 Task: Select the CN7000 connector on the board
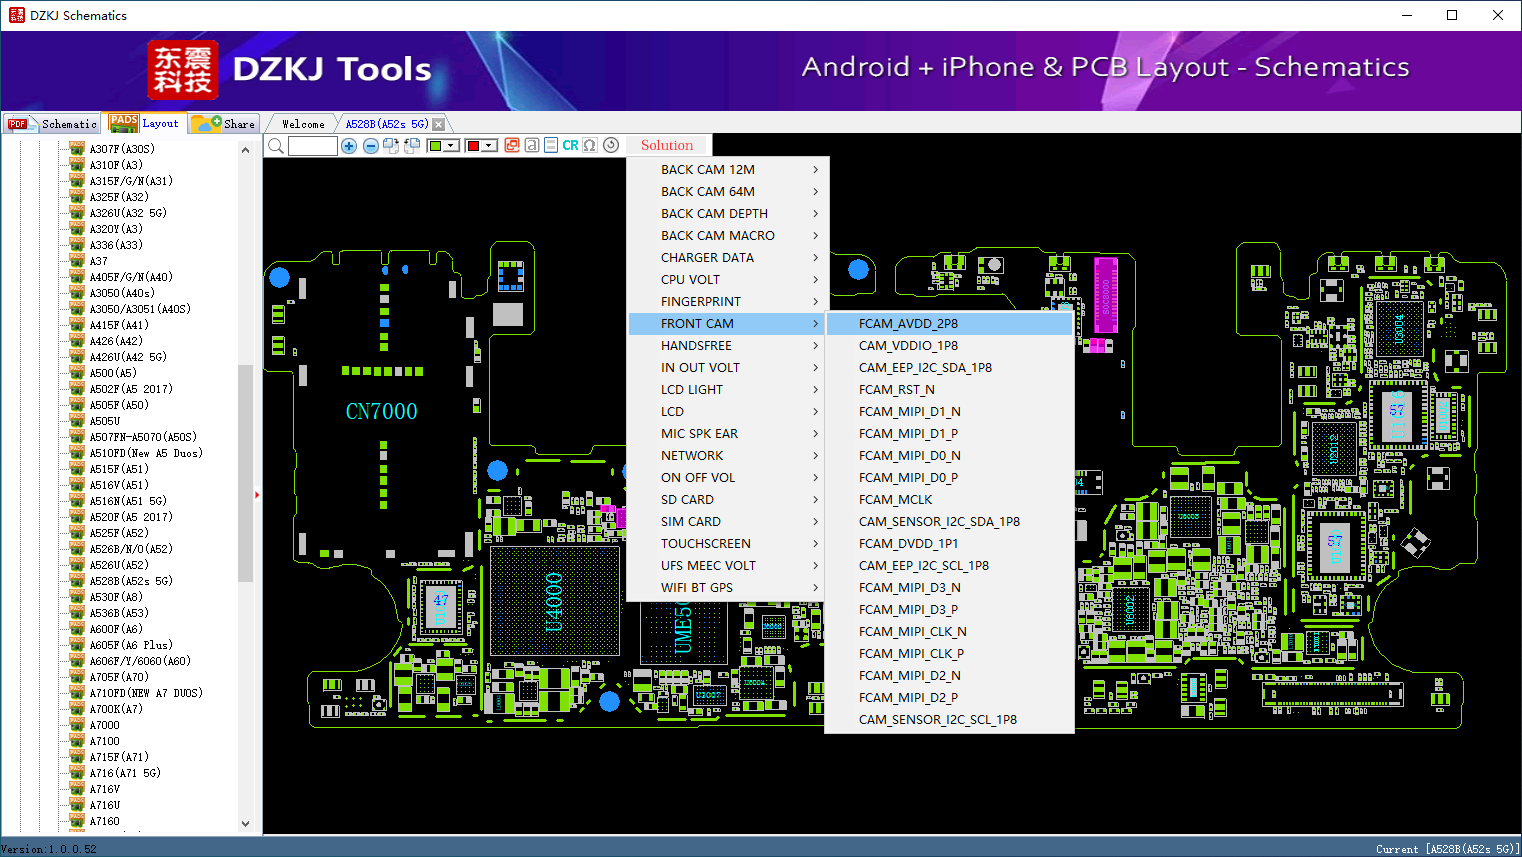tap(381, 411)
